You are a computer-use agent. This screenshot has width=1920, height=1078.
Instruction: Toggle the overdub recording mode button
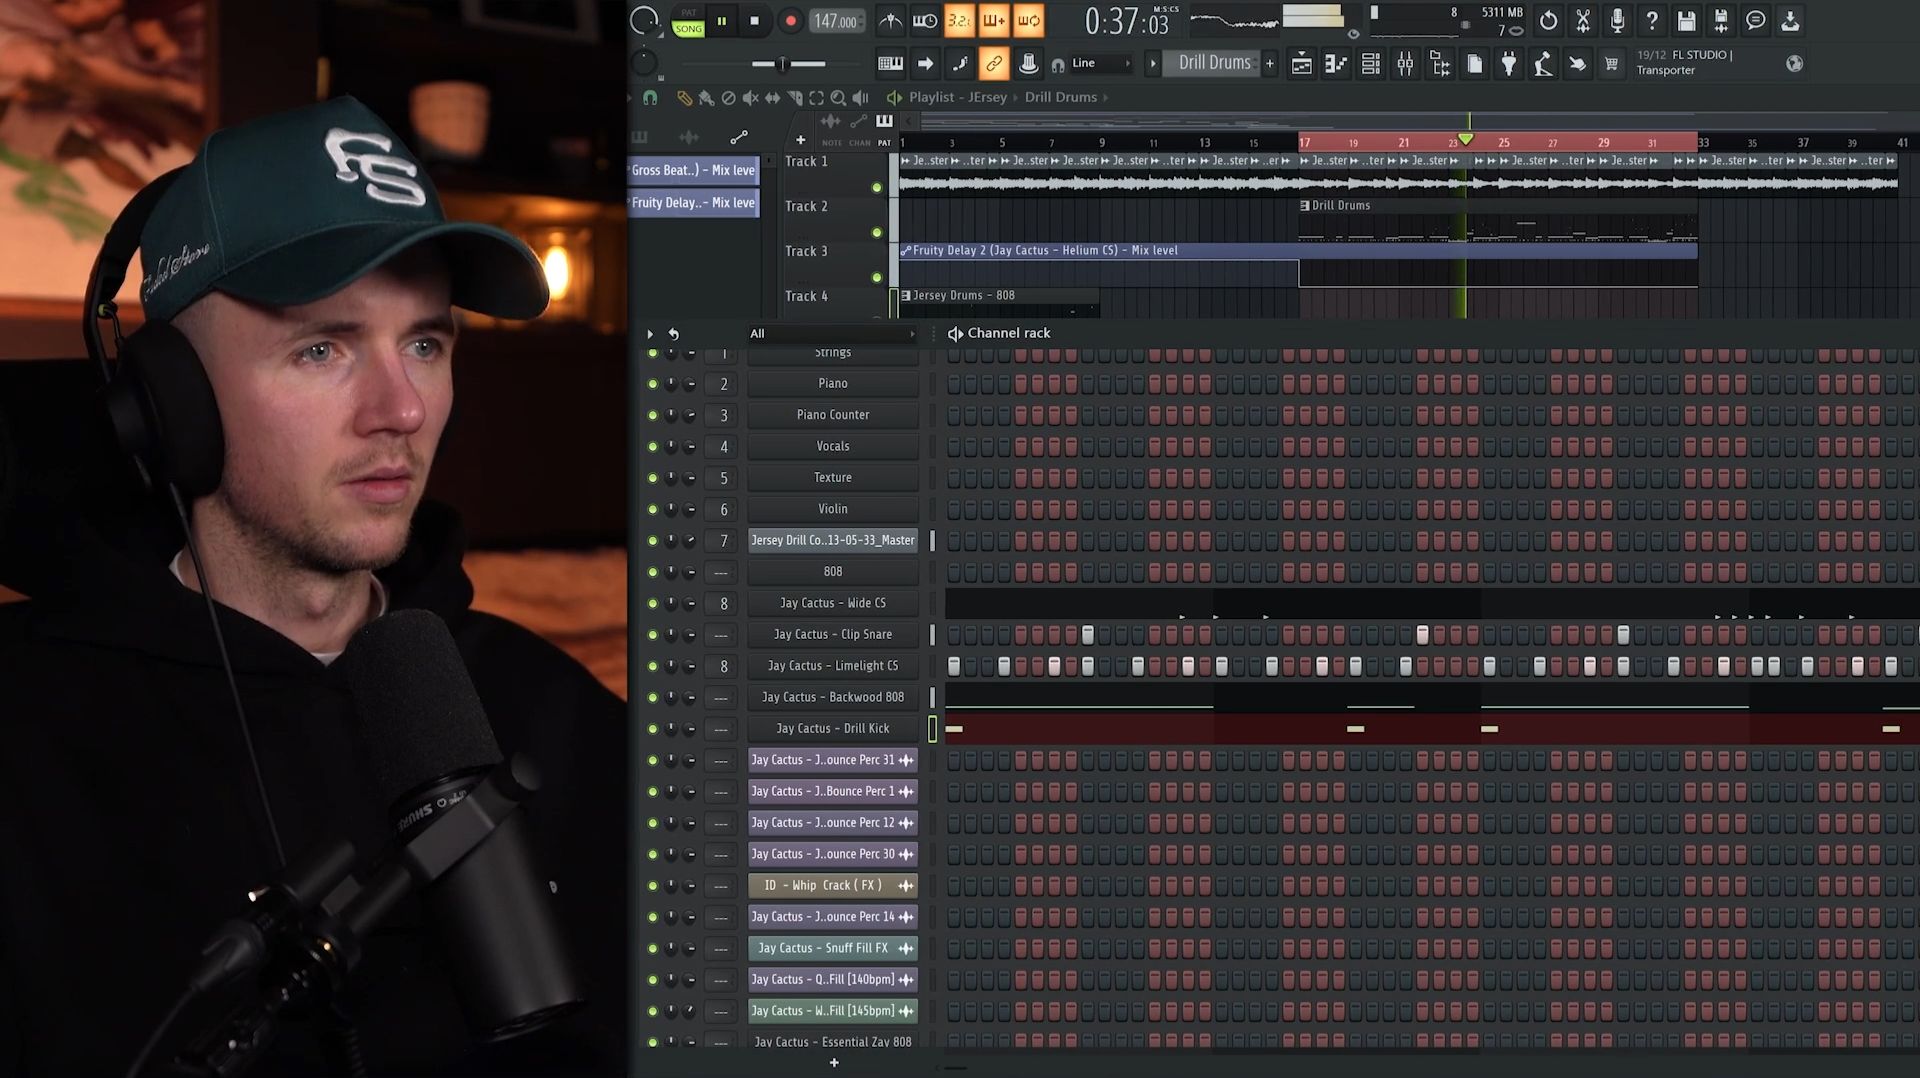click(x=994, y=21)
